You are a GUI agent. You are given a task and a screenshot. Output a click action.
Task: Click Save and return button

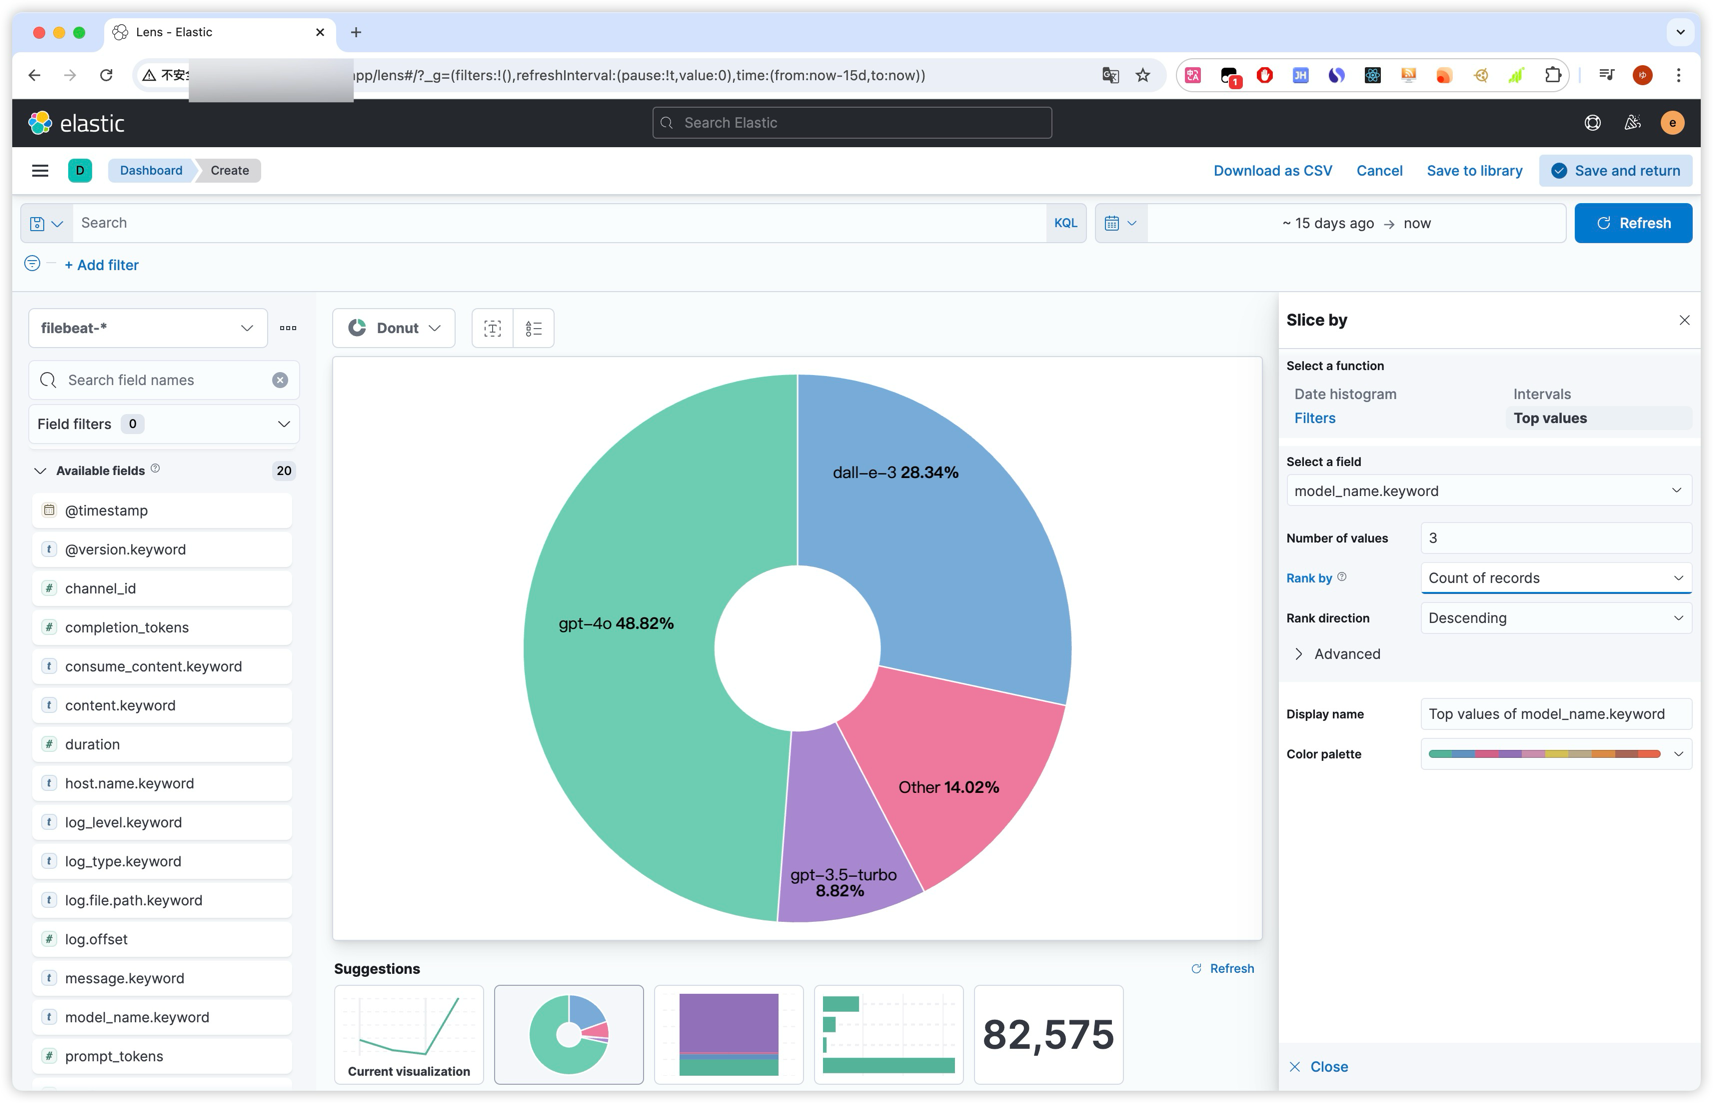point(1615,171)
